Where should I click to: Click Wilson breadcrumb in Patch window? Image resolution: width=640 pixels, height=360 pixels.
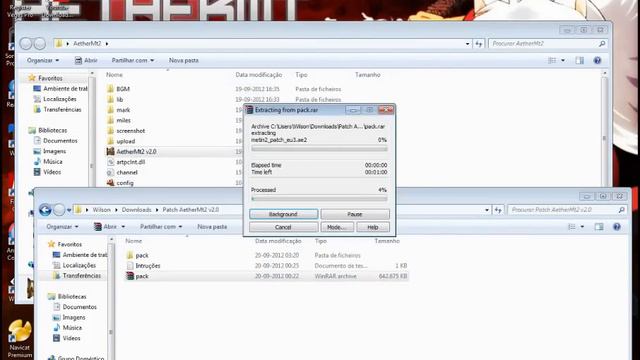pyautogui.click(x=101, y=210)
